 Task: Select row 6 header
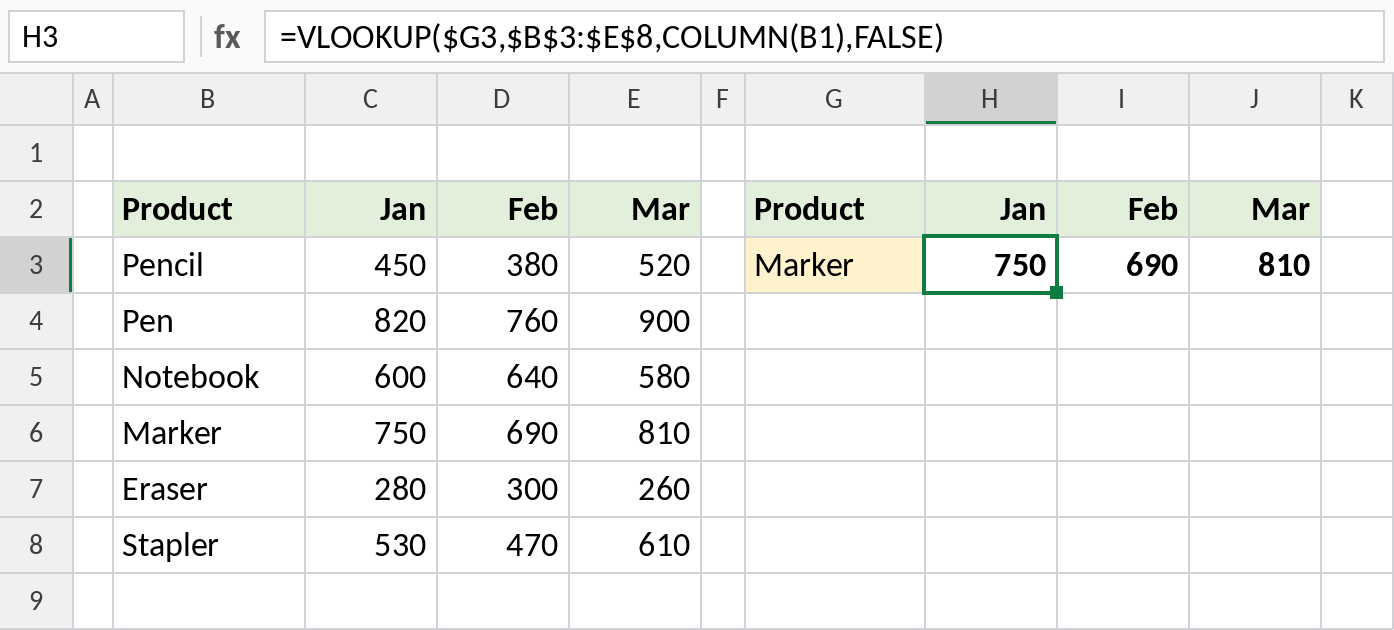(x=36, y=433)
